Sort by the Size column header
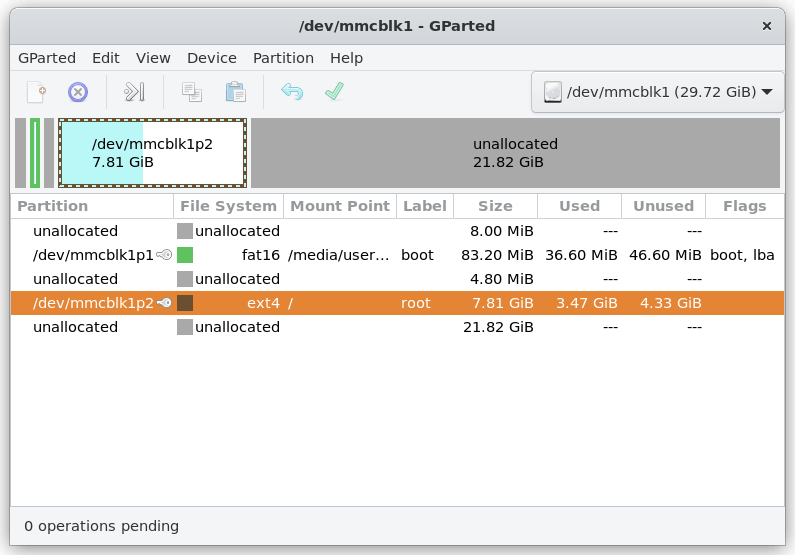 (495, 206)
